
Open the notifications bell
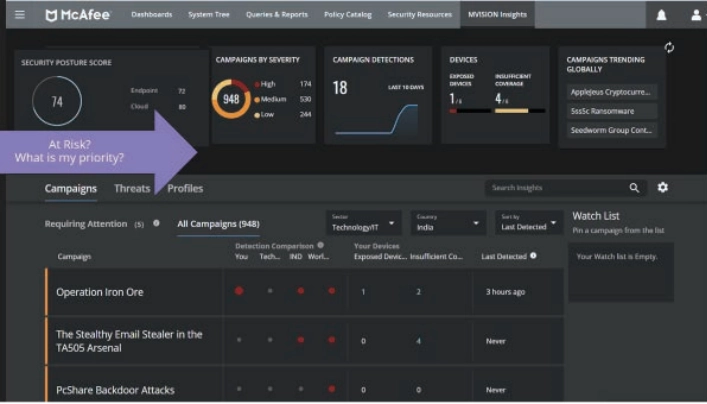661,15
